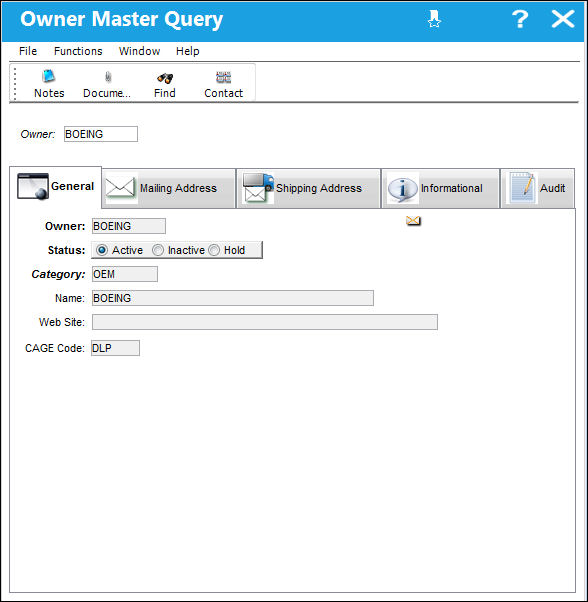
Task: Click the toolbar drag handle dots
Action: point(15,83)
